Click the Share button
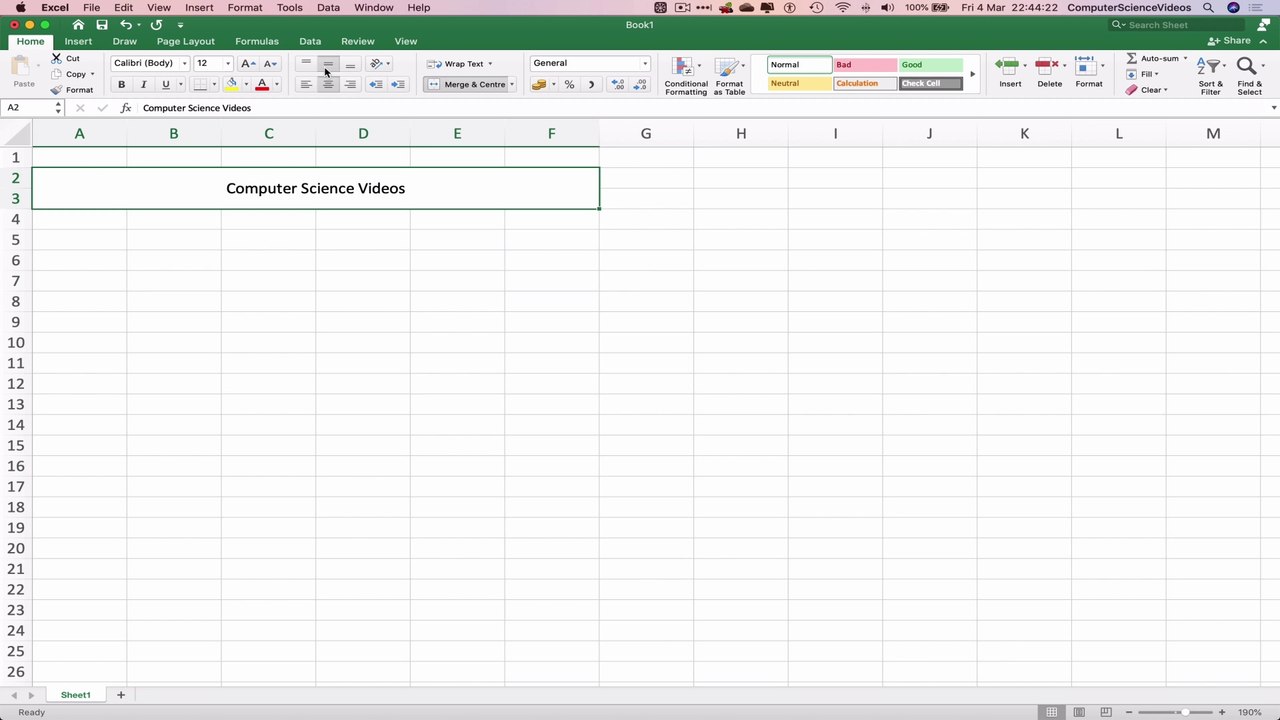 pos(1230,41)
